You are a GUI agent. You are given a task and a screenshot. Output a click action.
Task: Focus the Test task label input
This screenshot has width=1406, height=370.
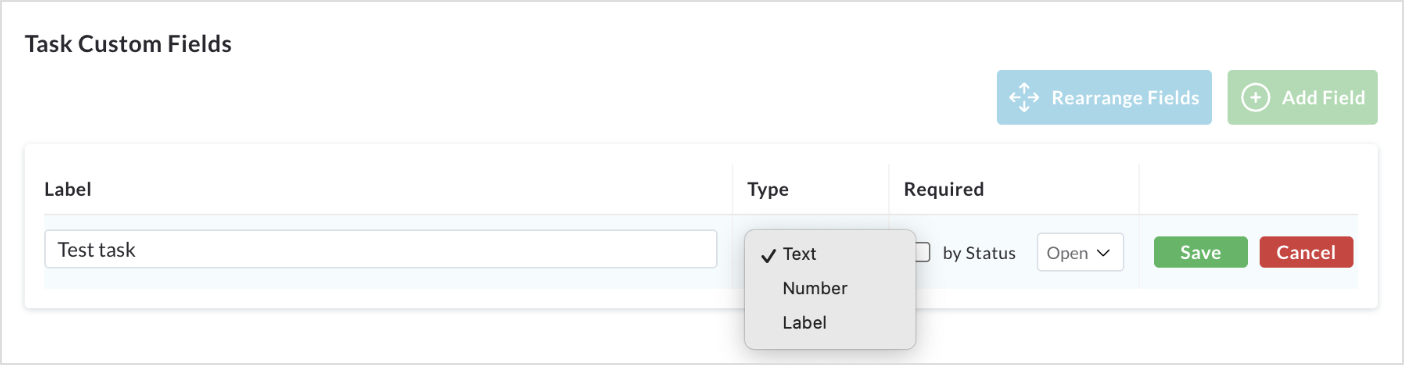point(381,249)
